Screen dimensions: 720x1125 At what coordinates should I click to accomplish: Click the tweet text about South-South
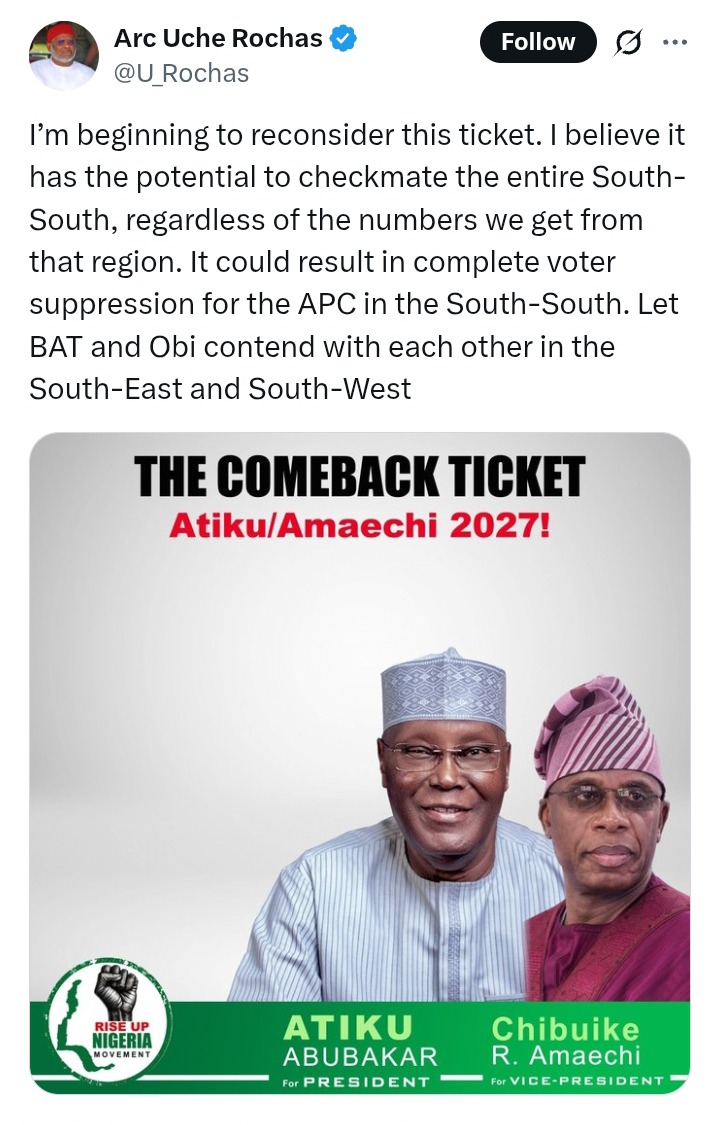(358, 262)
